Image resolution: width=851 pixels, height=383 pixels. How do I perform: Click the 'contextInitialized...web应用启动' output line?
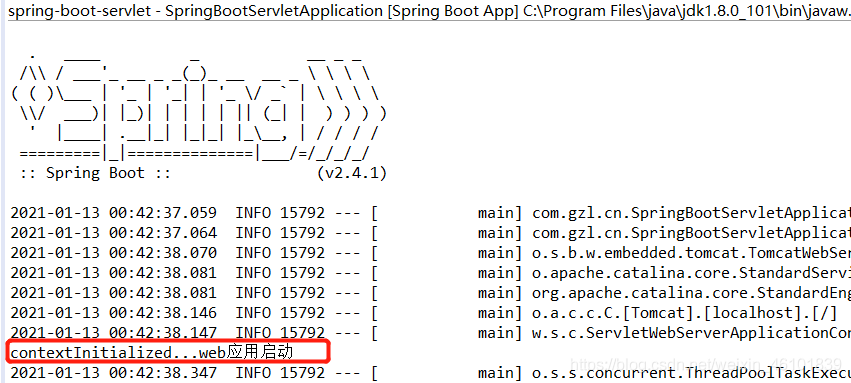pyautogui.click(x=151, y=353)
